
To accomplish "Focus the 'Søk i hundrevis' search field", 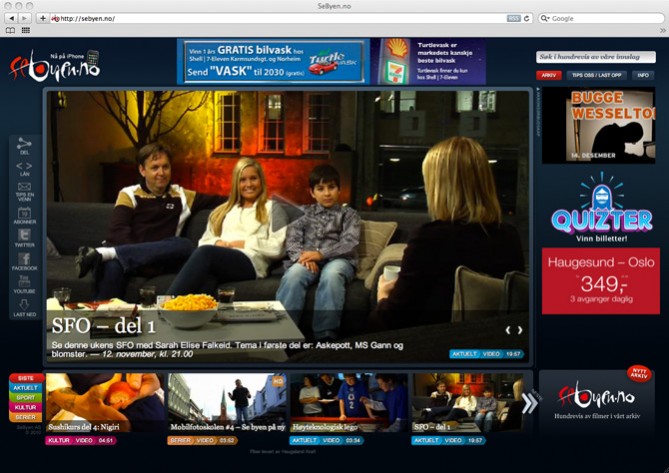I will coord(595,57).
